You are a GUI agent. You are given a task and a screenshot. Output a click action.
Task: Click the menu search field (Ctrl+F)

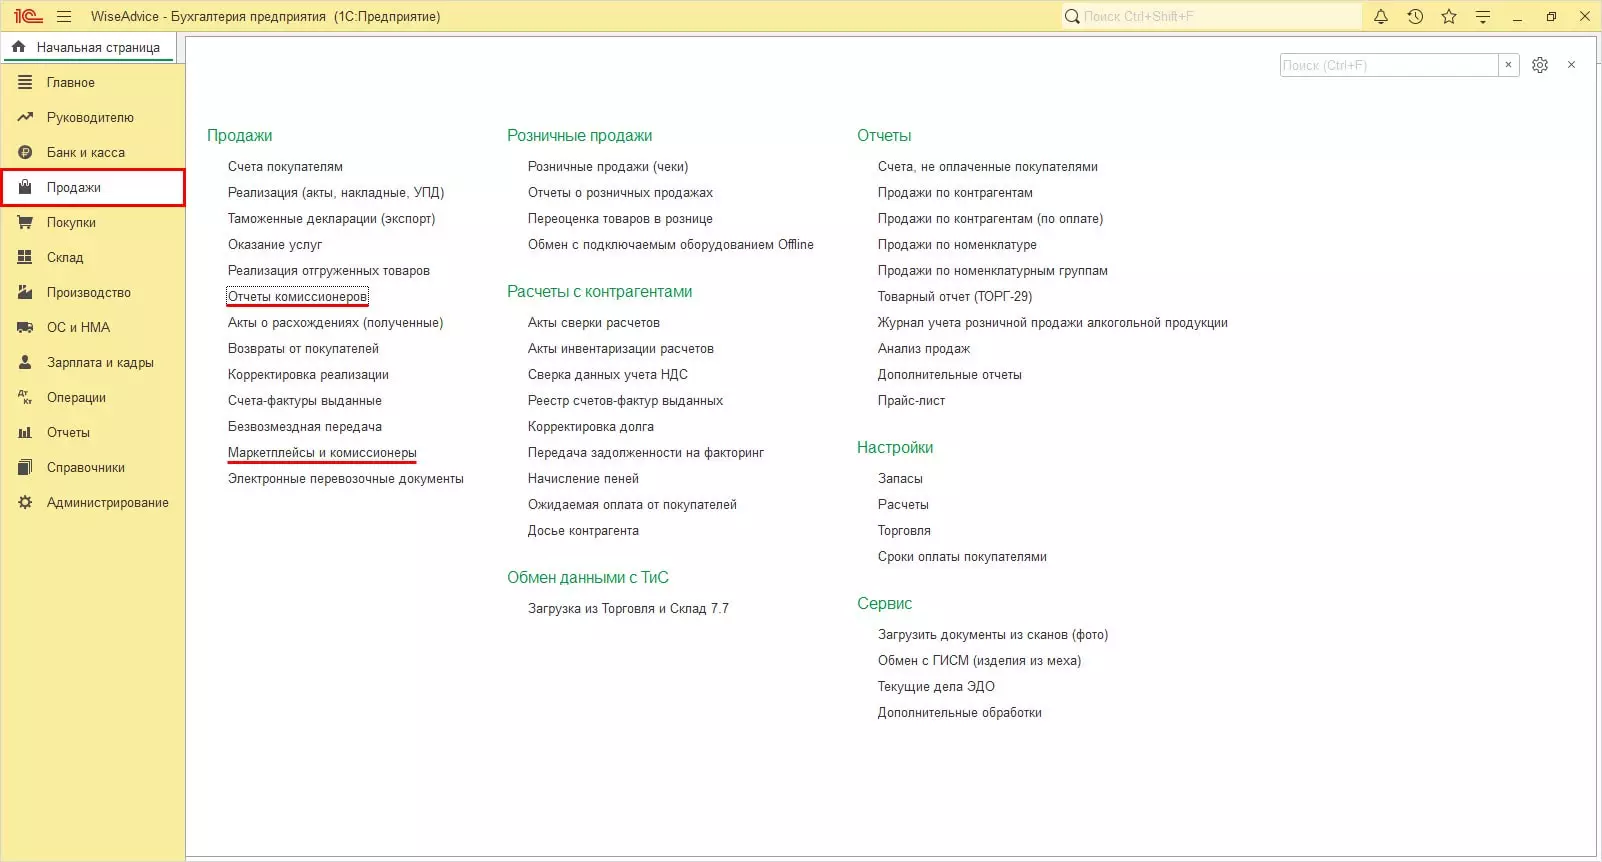coord(1389,65)
